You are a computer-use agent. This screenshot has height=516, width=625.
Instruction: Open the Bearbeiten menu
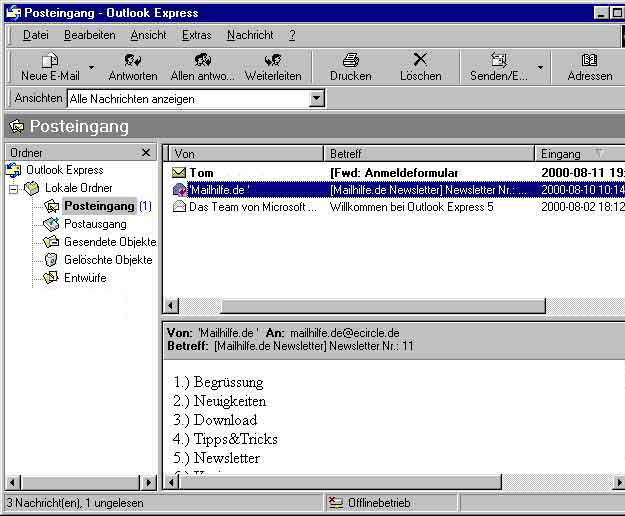(x=90, y=35)
